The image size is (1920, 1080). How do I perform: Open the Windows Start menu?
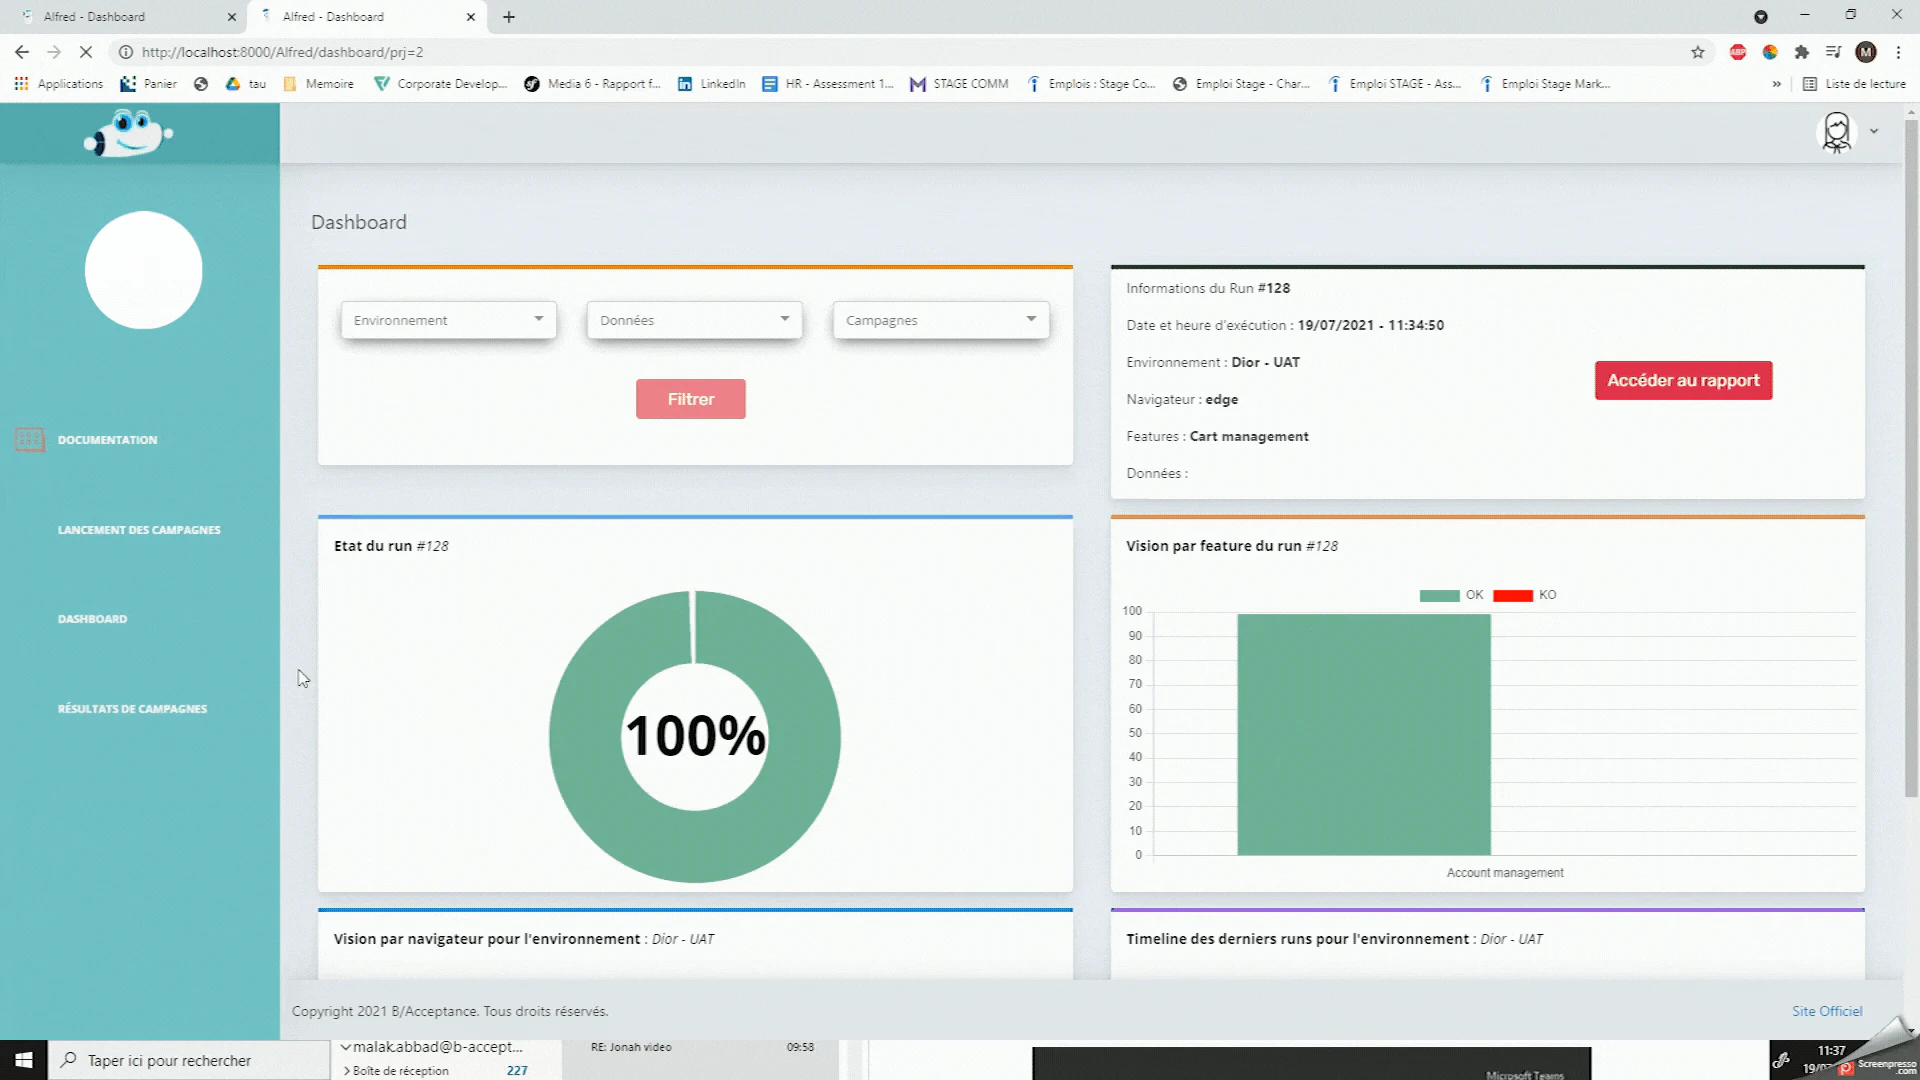[x=23, y=1060]
